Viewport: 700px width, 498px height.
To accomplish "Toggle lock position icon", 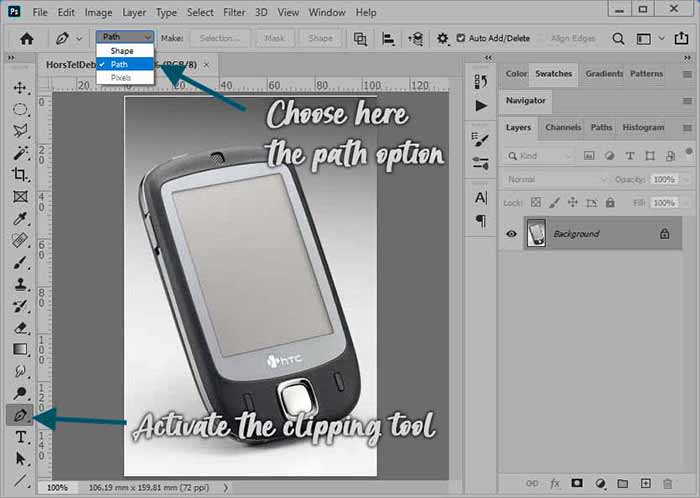I will point(573,203).
